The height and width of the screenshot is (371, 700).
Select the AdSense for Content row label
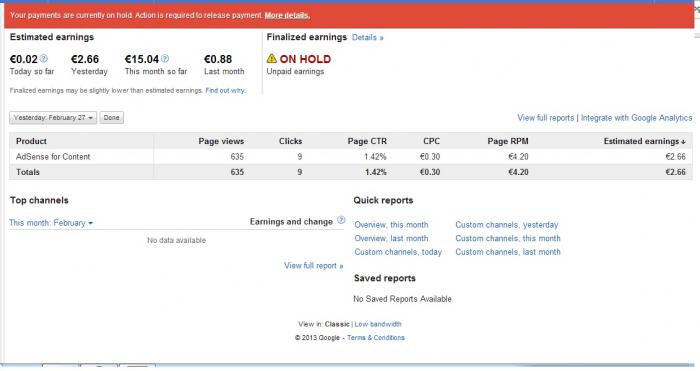(53, 157)
